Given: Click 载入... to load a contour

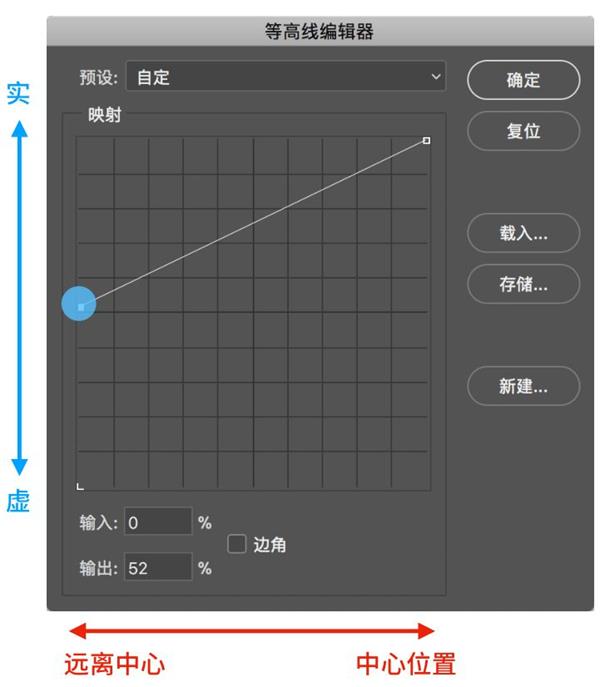Looking at the screenshot, I should coord(523,233).
